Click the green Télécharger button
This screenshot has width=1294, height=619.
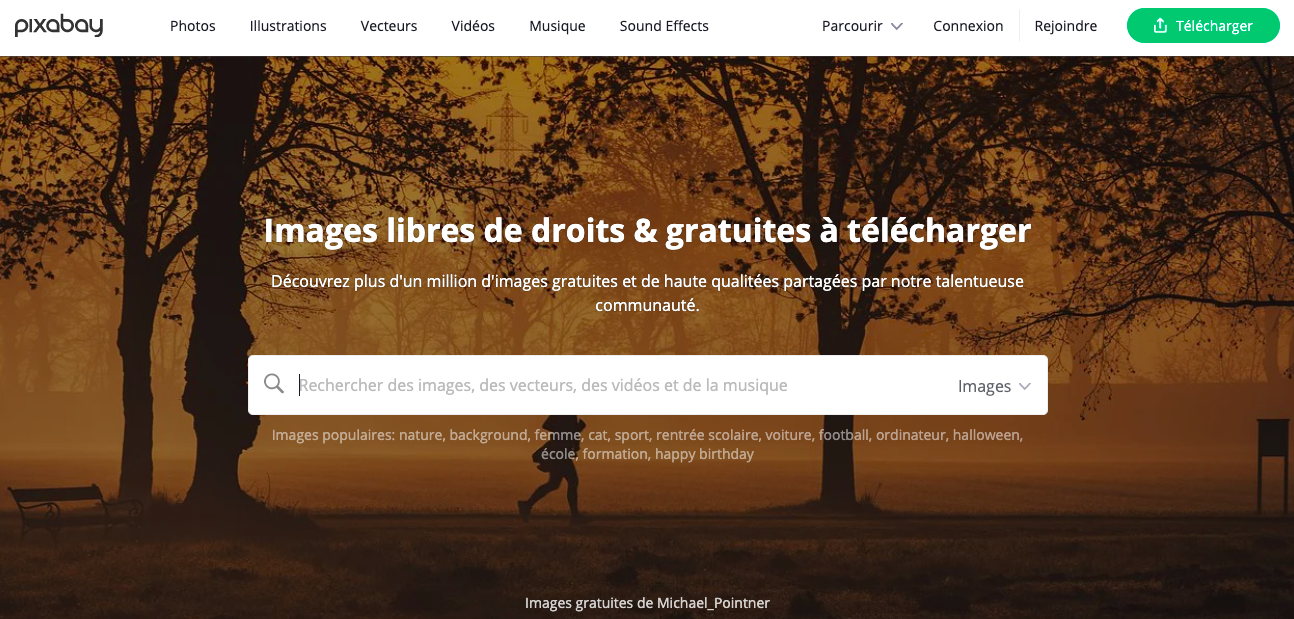coord(1203,26)
